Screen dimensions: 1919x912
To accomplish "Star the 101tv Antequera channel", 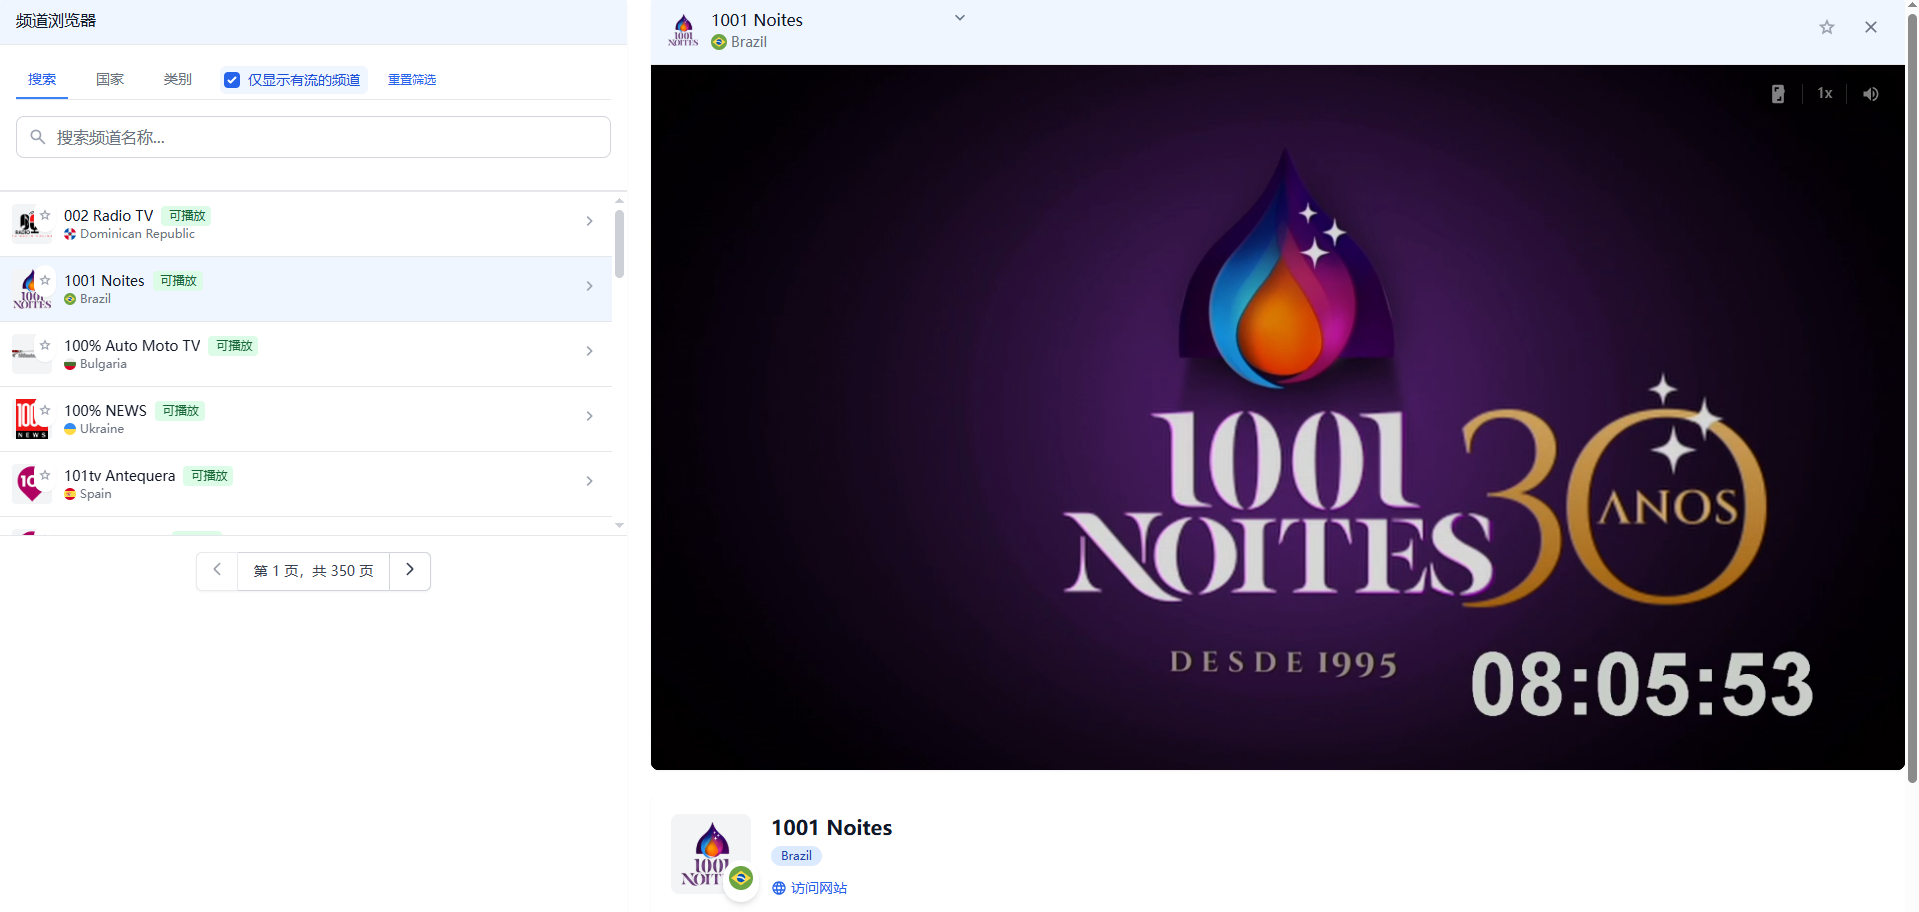I will point(45,475).
